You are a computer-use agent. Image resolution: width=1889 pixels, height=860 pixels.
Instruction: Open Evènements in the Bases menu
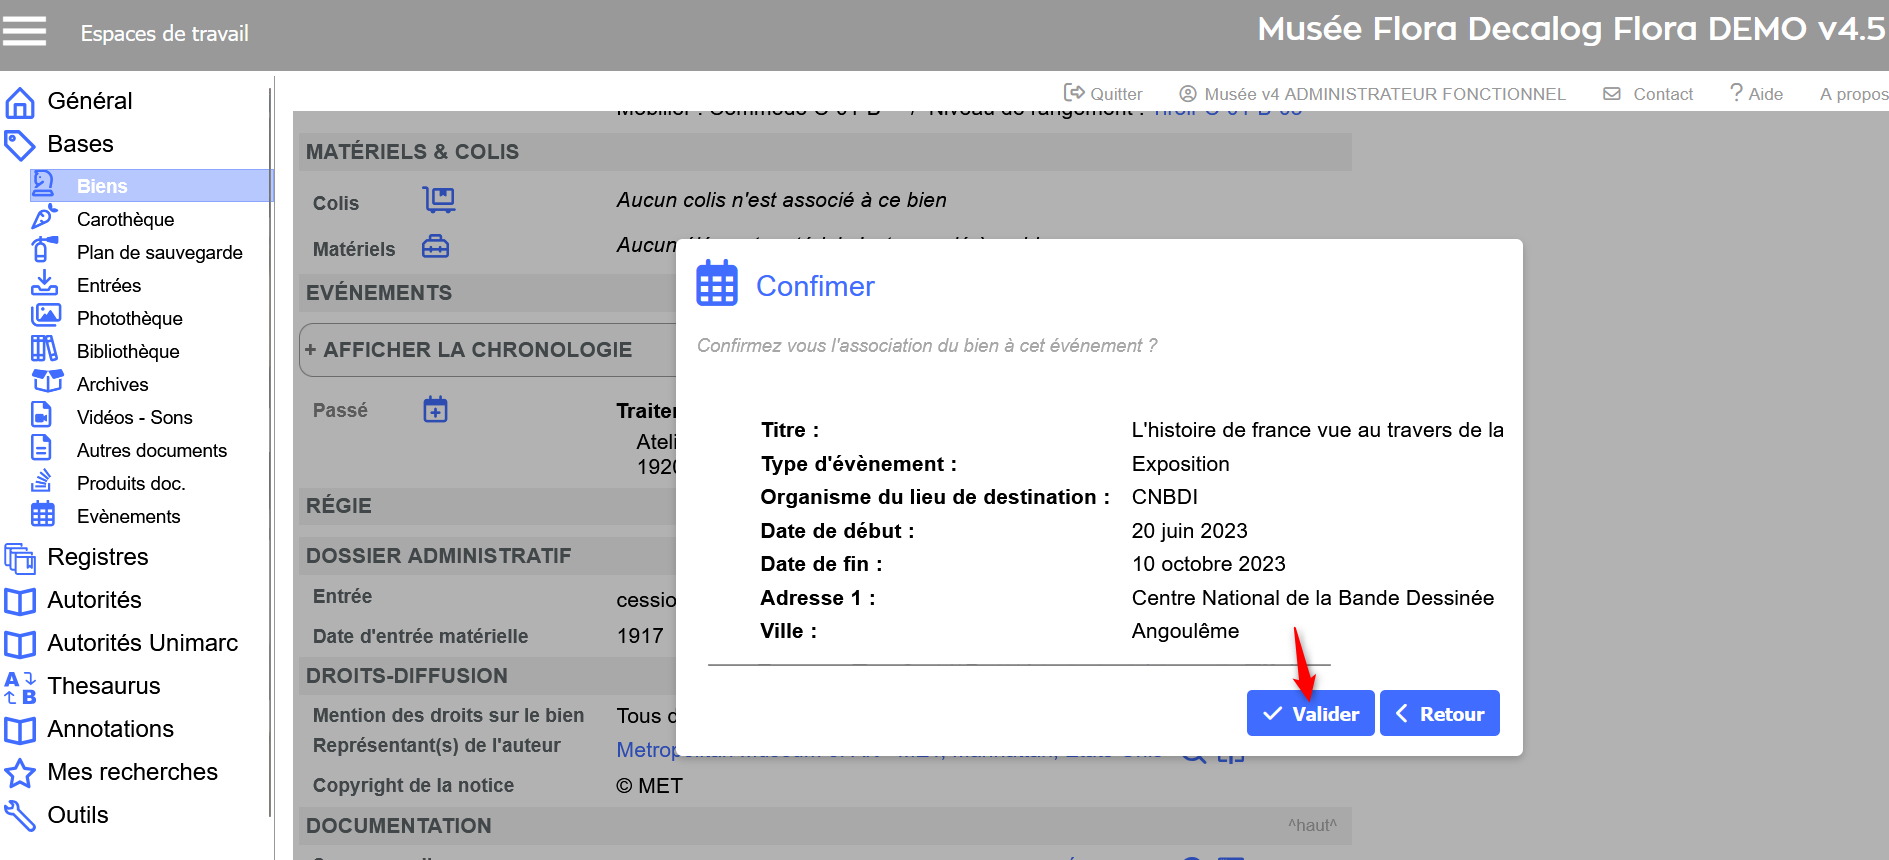coord(128,516)
